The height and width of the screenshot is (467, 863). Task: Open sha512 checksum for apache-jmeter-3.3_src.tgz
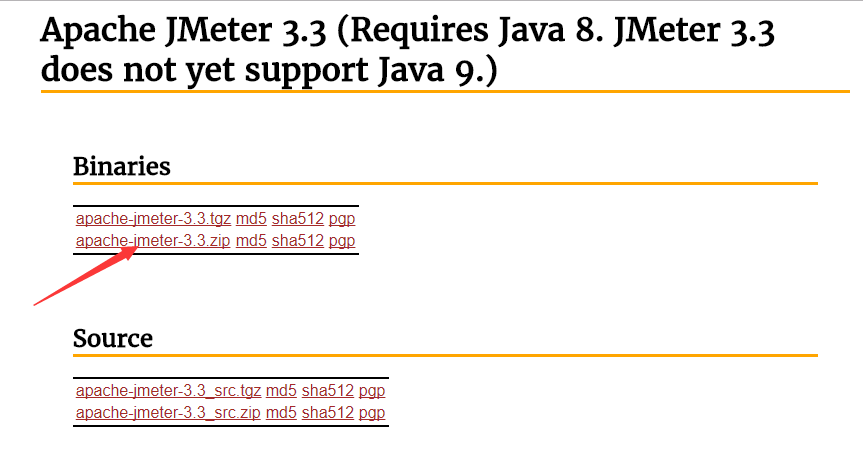click(328, 391)
